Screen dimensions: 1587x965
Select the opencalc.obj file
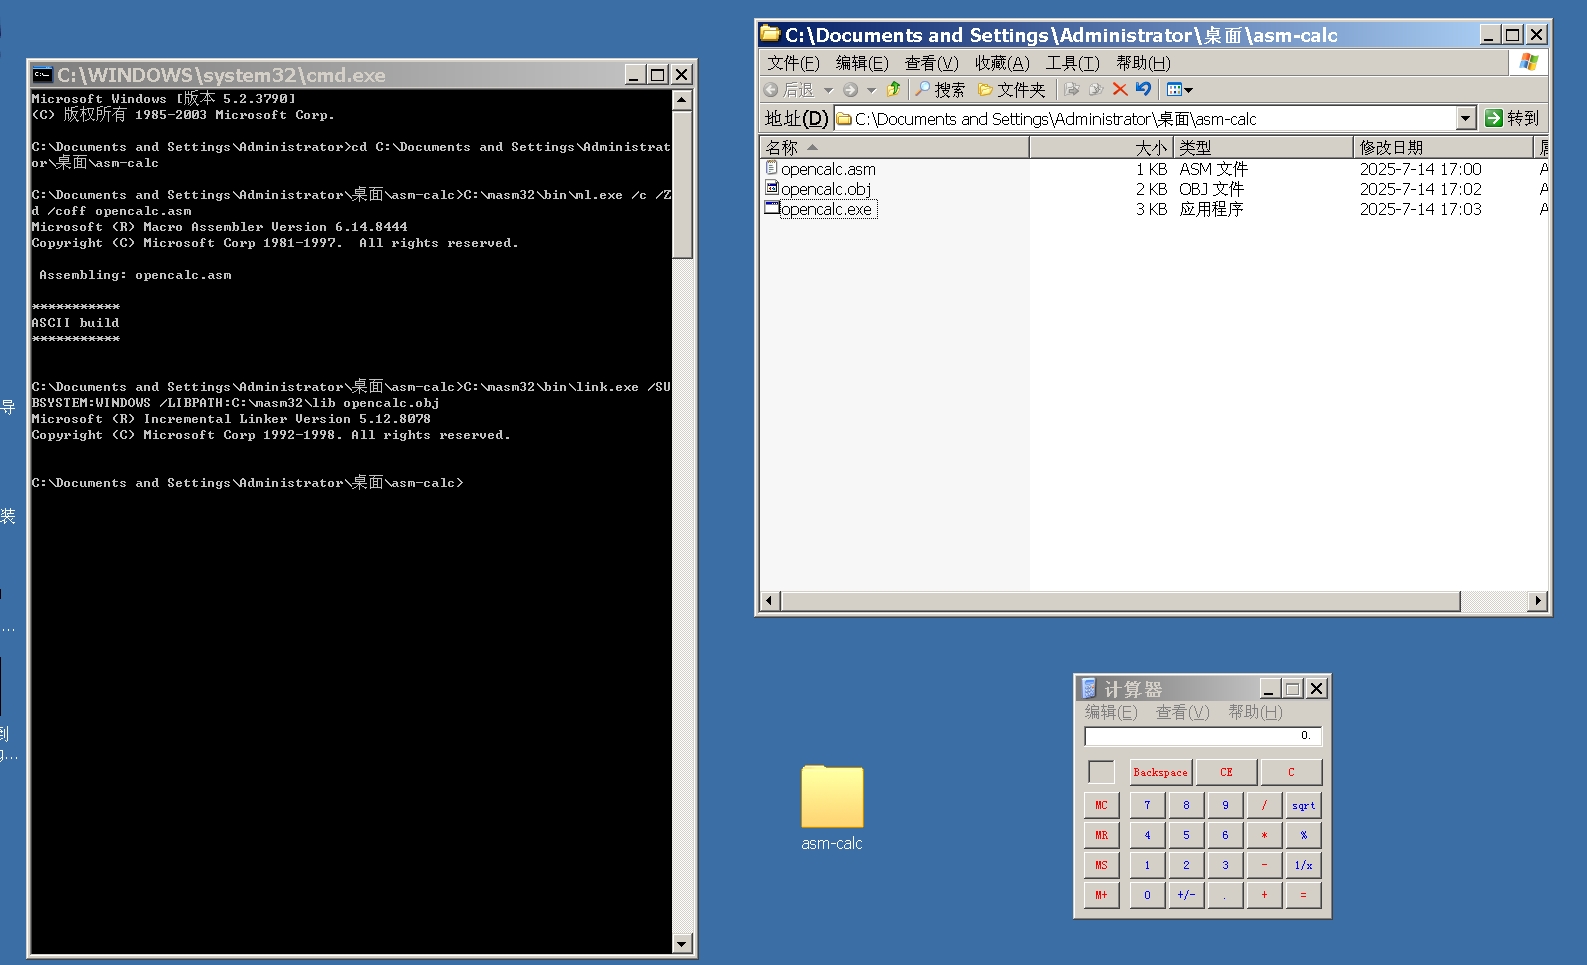[x=826, y=189]
